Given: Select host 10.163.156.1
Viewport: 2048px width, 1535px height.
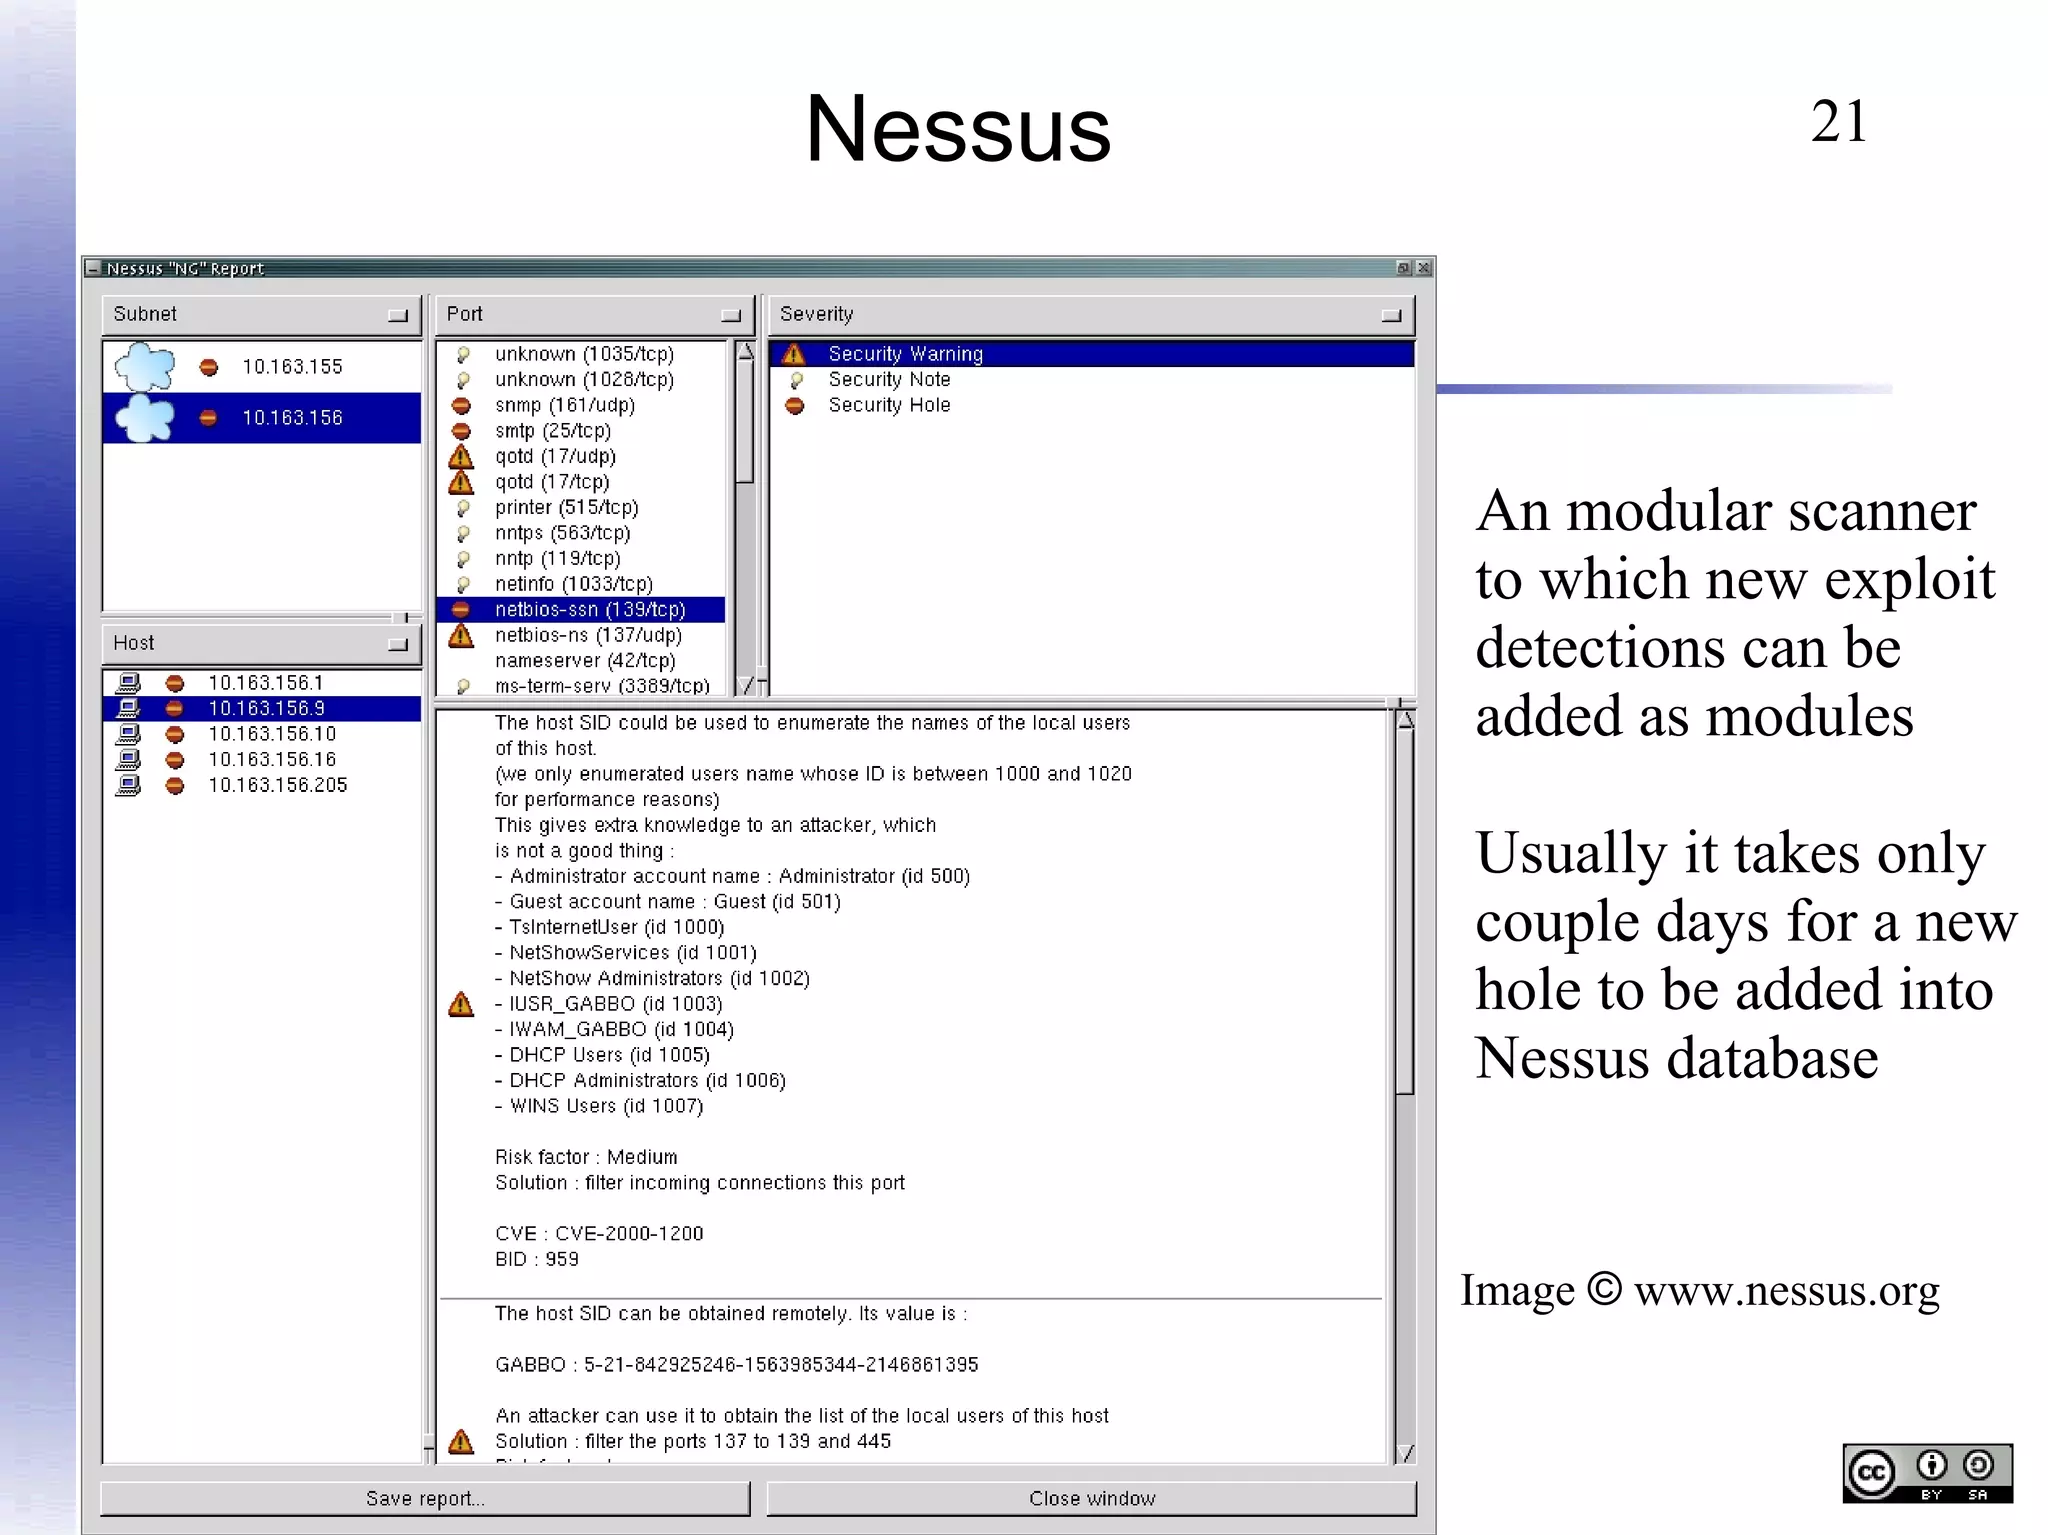Looking at the screenshot, I should (x=262, y=683).
